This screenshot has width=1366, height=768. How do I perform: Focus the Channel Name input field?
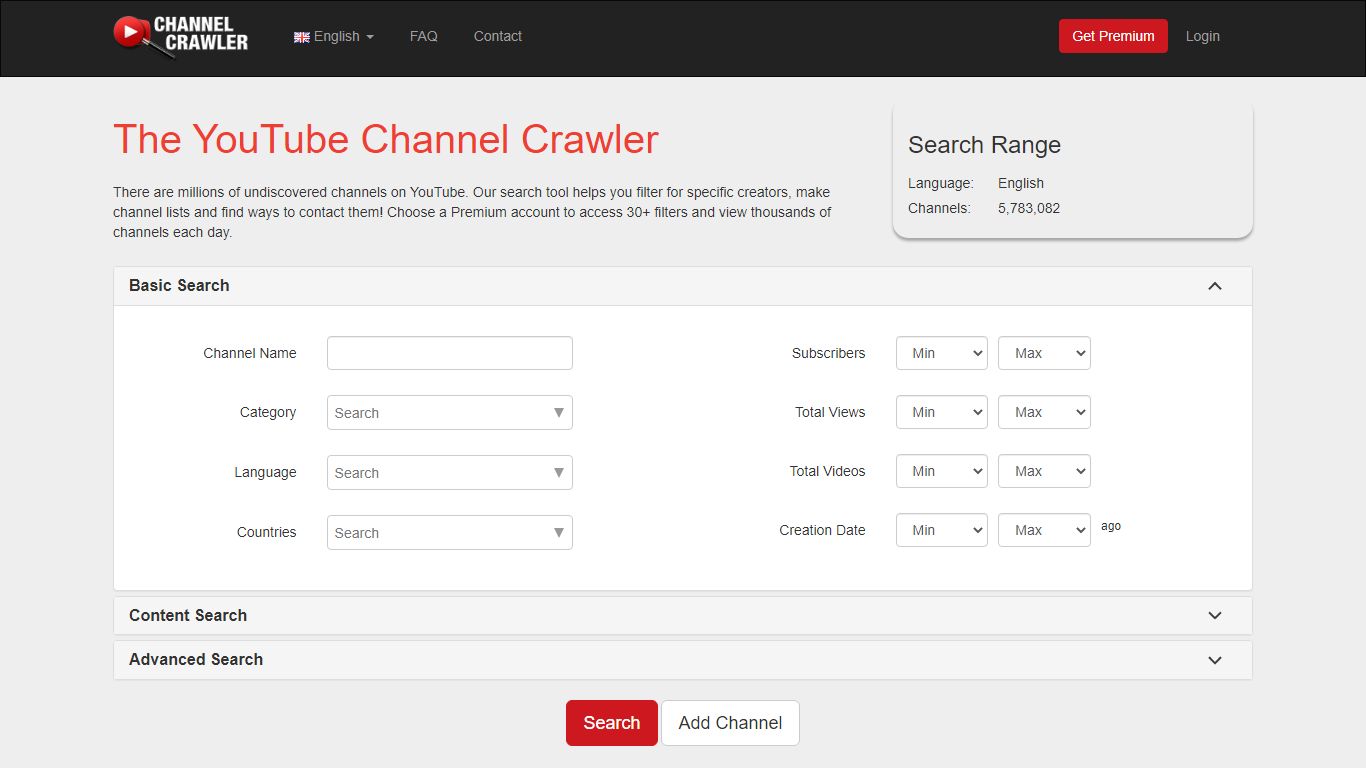pos(450,353)
